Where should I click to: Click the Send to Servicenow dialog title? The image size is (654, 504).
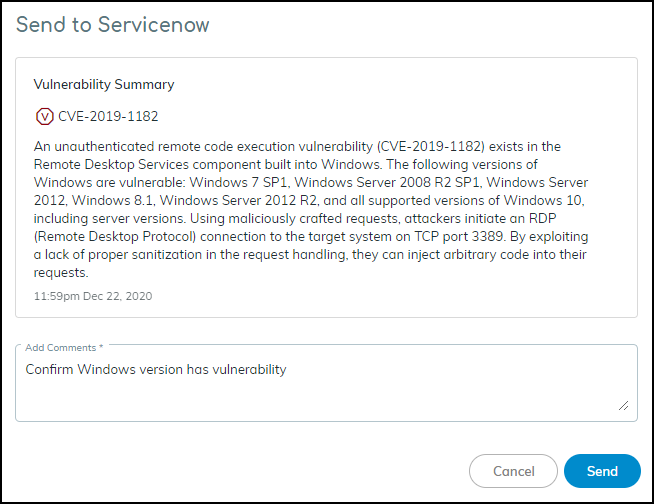113,24
